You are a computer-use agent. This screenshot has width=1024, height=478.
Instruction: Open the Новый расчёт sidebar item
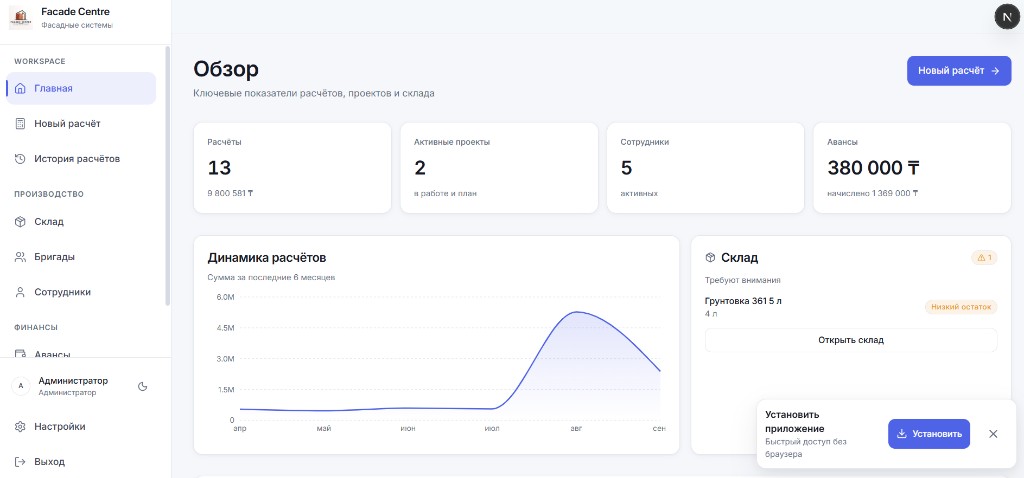(x=81, y=123)
